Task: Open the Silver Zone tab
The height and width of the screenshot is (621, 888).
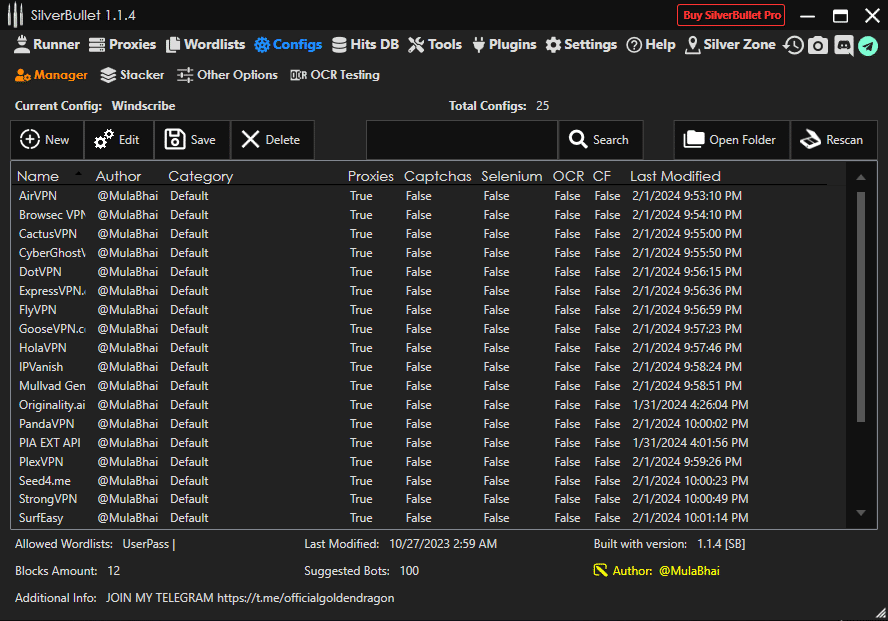Action: [730, 45]
